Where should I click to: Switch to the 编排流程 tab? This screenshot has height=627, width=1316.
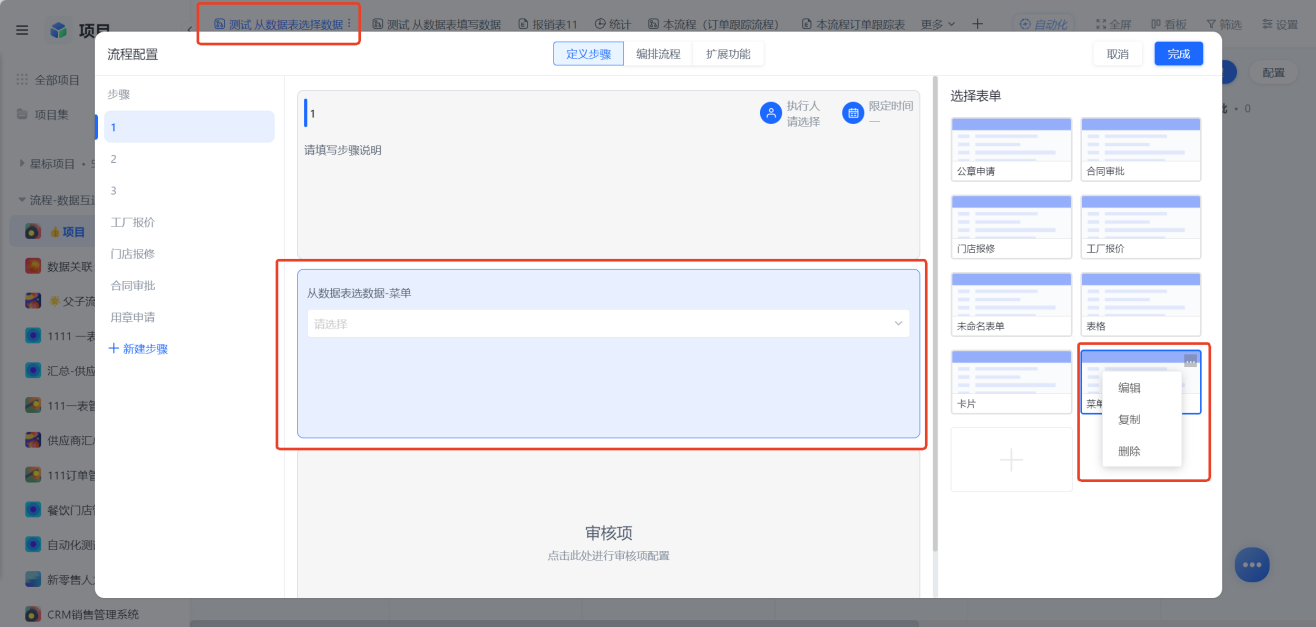coord(658,54)
